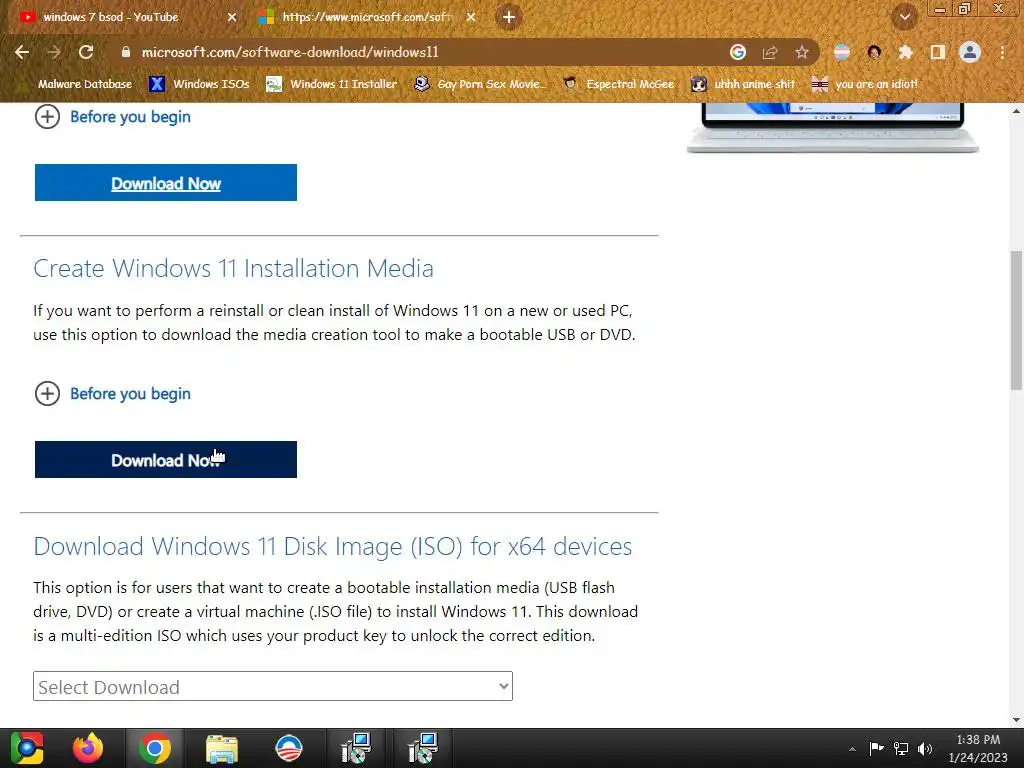Viewport: 1024px width, 768px height.
Task: Click the first installer taskbar icon
Action: [x=356, y=748]
